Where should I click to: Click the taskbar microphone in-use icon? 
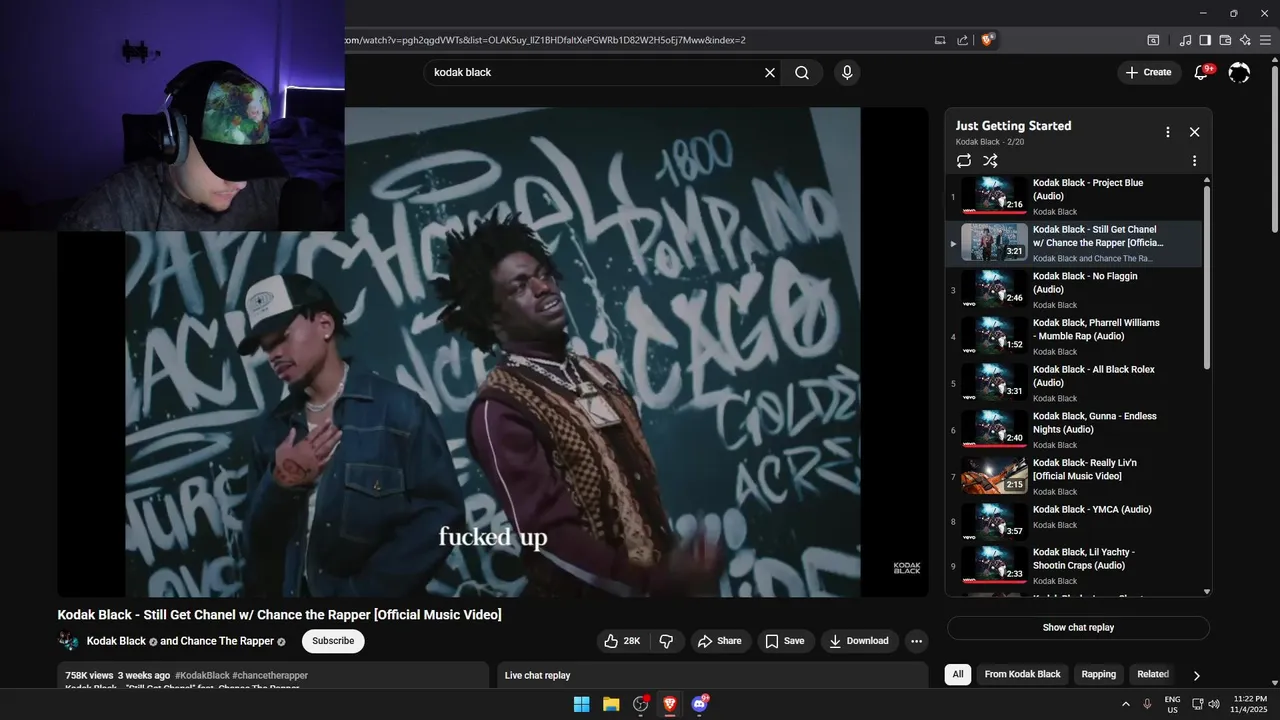tap(1148, 704)
